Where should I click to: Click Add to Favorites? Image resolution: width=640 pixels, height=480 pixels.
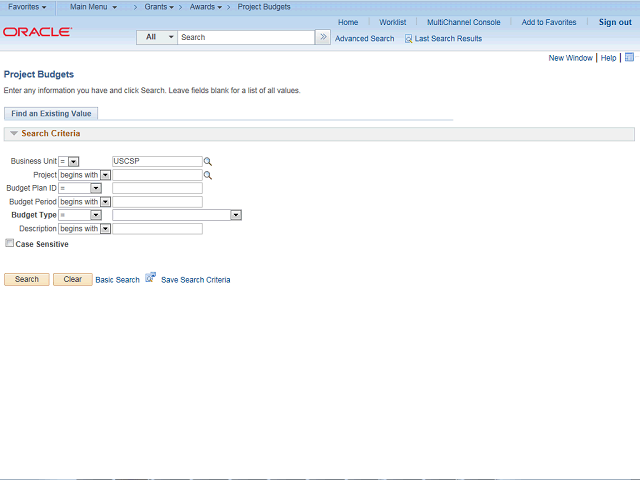(549, 22)
